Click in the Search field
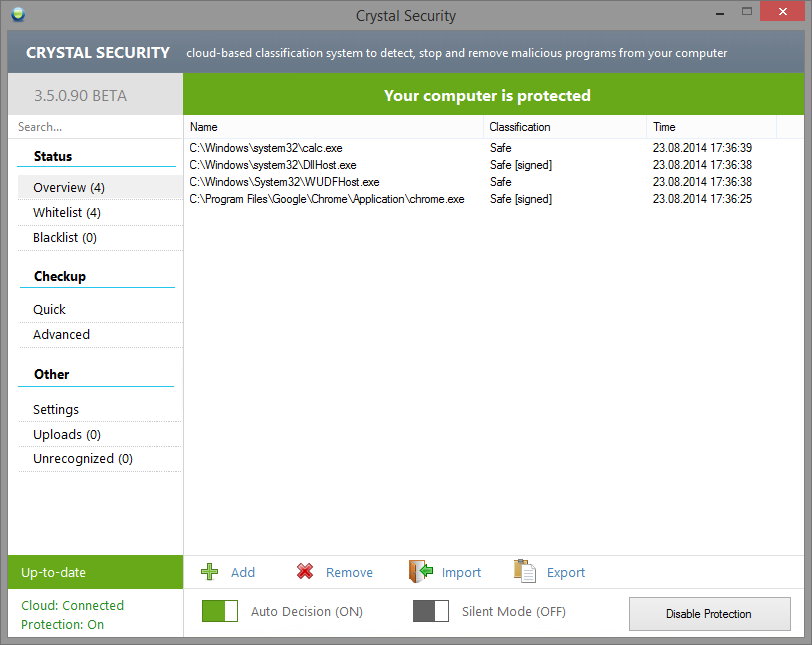 click(x=95, y=127)
